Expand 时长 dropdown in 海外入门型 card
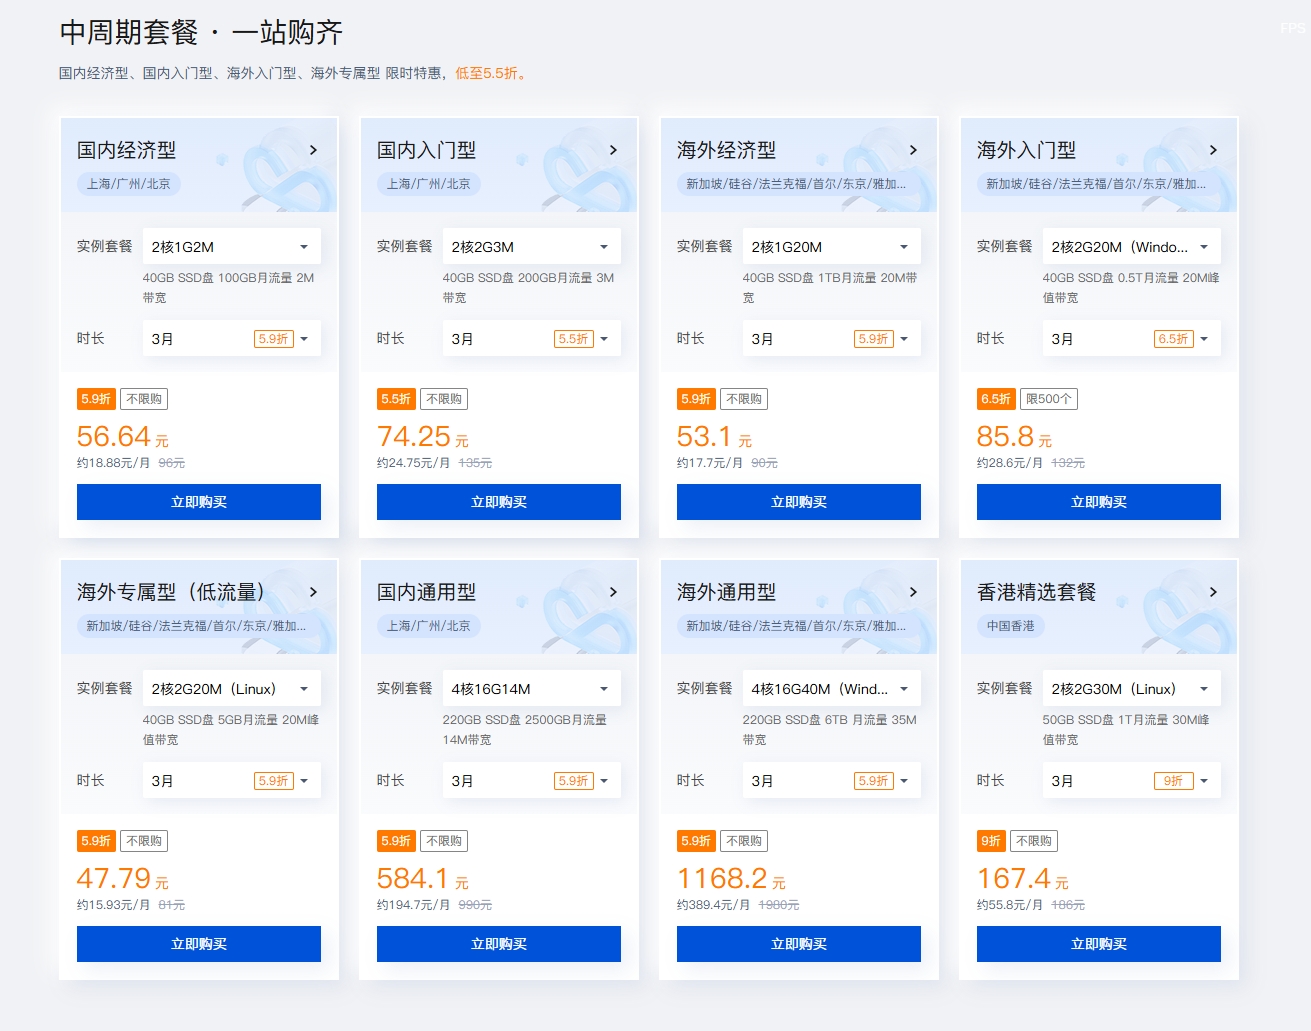 [1130, 339]
